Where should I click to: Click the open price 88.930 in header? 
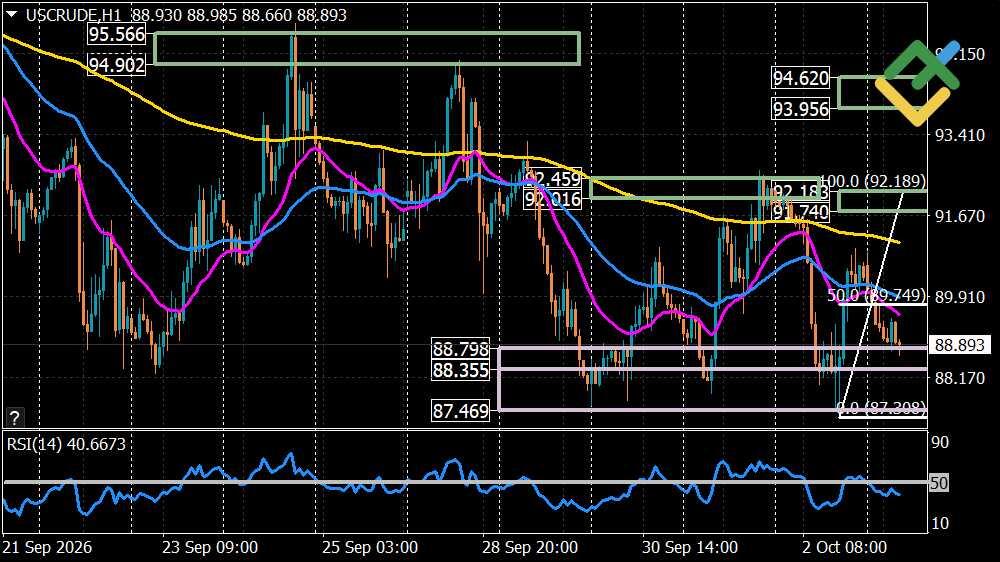pyautogui.click(x=157, y=15)
